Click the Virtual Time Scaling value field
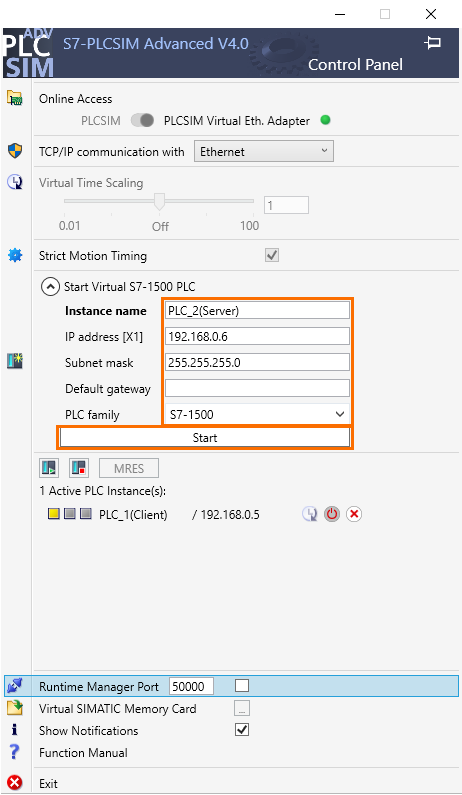 [286, 205]
